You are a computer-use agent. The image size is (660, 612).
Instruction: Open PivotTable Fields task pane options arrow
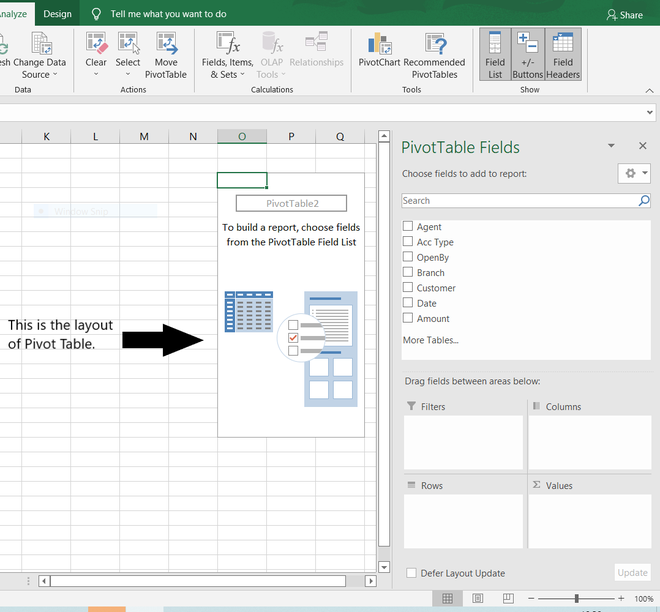click(611, 146)
